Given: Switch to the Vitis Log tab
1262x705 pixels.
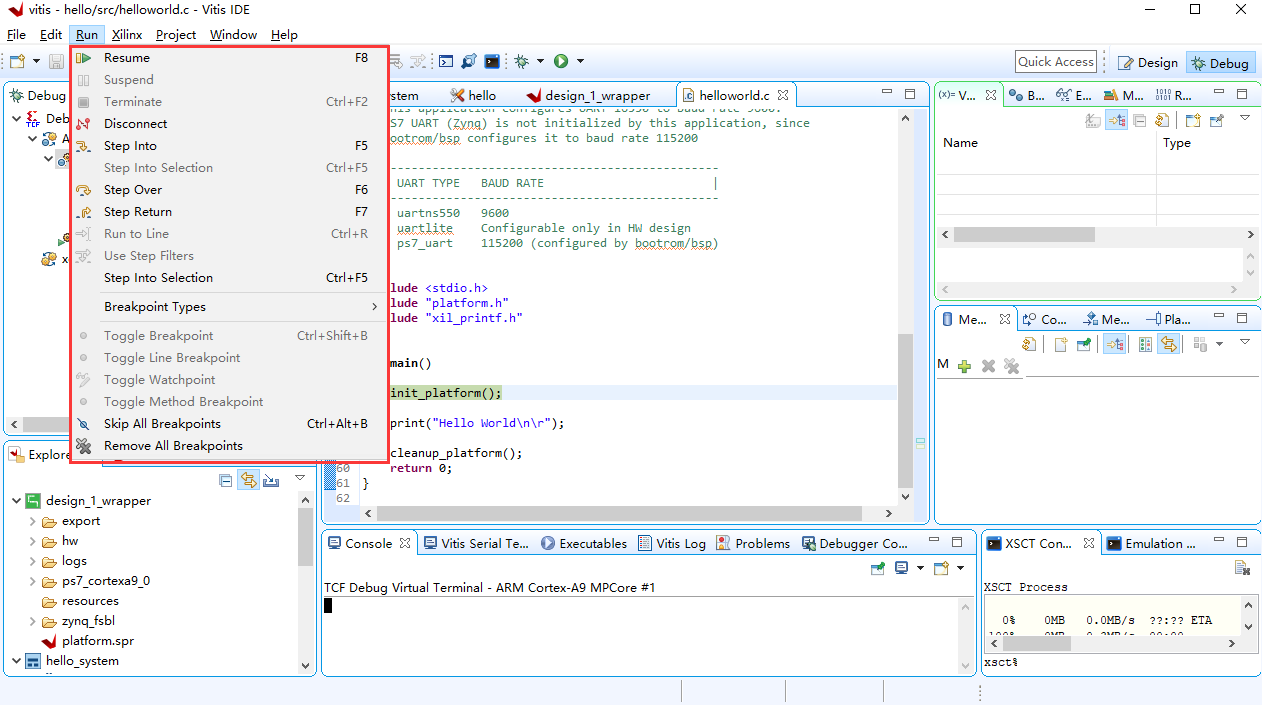Looking at the screenshot, I should 672,544.
